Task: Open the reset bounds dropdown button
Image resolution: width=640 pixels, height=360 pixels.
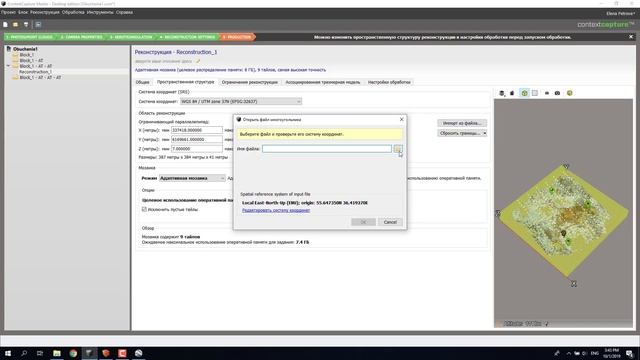Action: tap(462, 133)
